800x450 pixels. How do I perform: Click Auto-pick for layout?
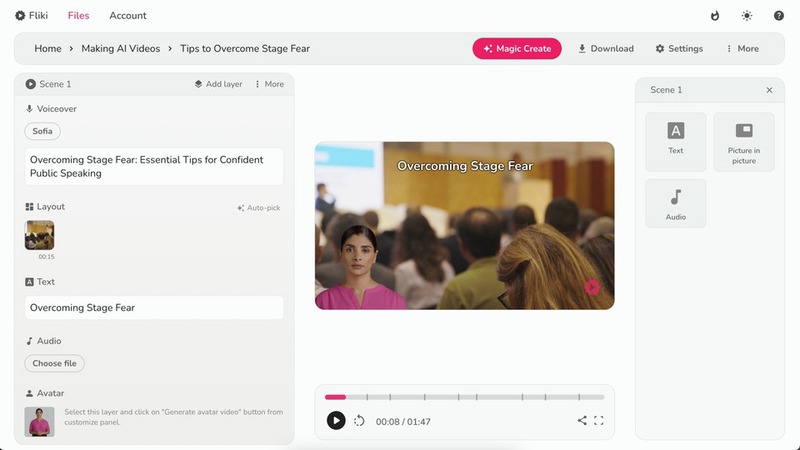[259, 208]
